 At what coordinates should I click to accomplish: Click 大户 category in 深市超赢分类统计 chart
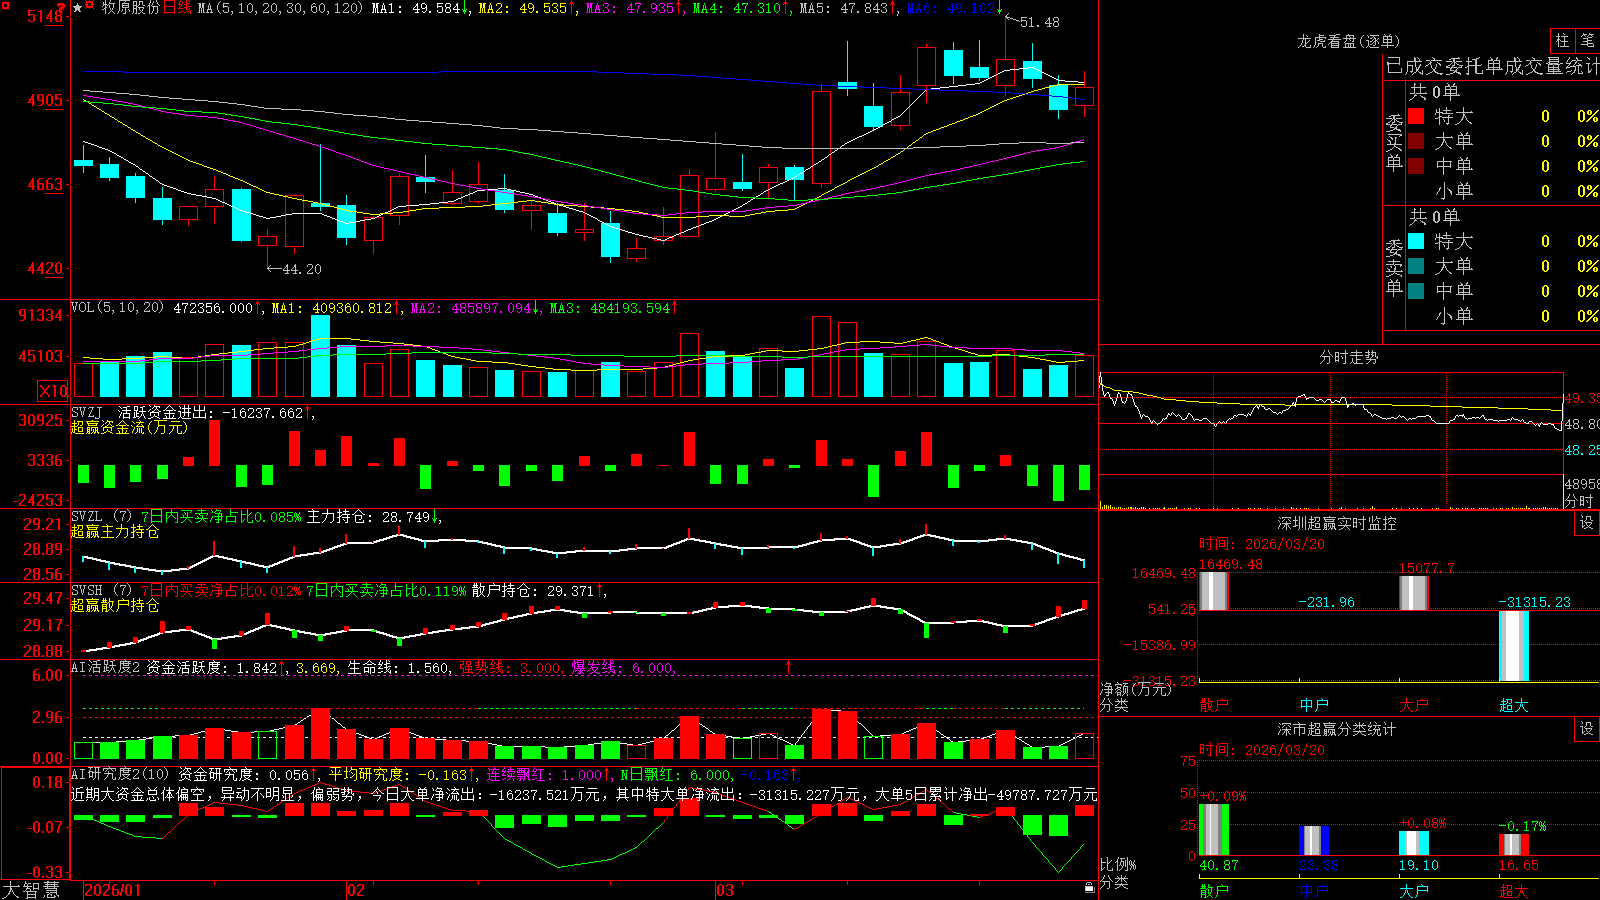click(x=1414, y=890)
